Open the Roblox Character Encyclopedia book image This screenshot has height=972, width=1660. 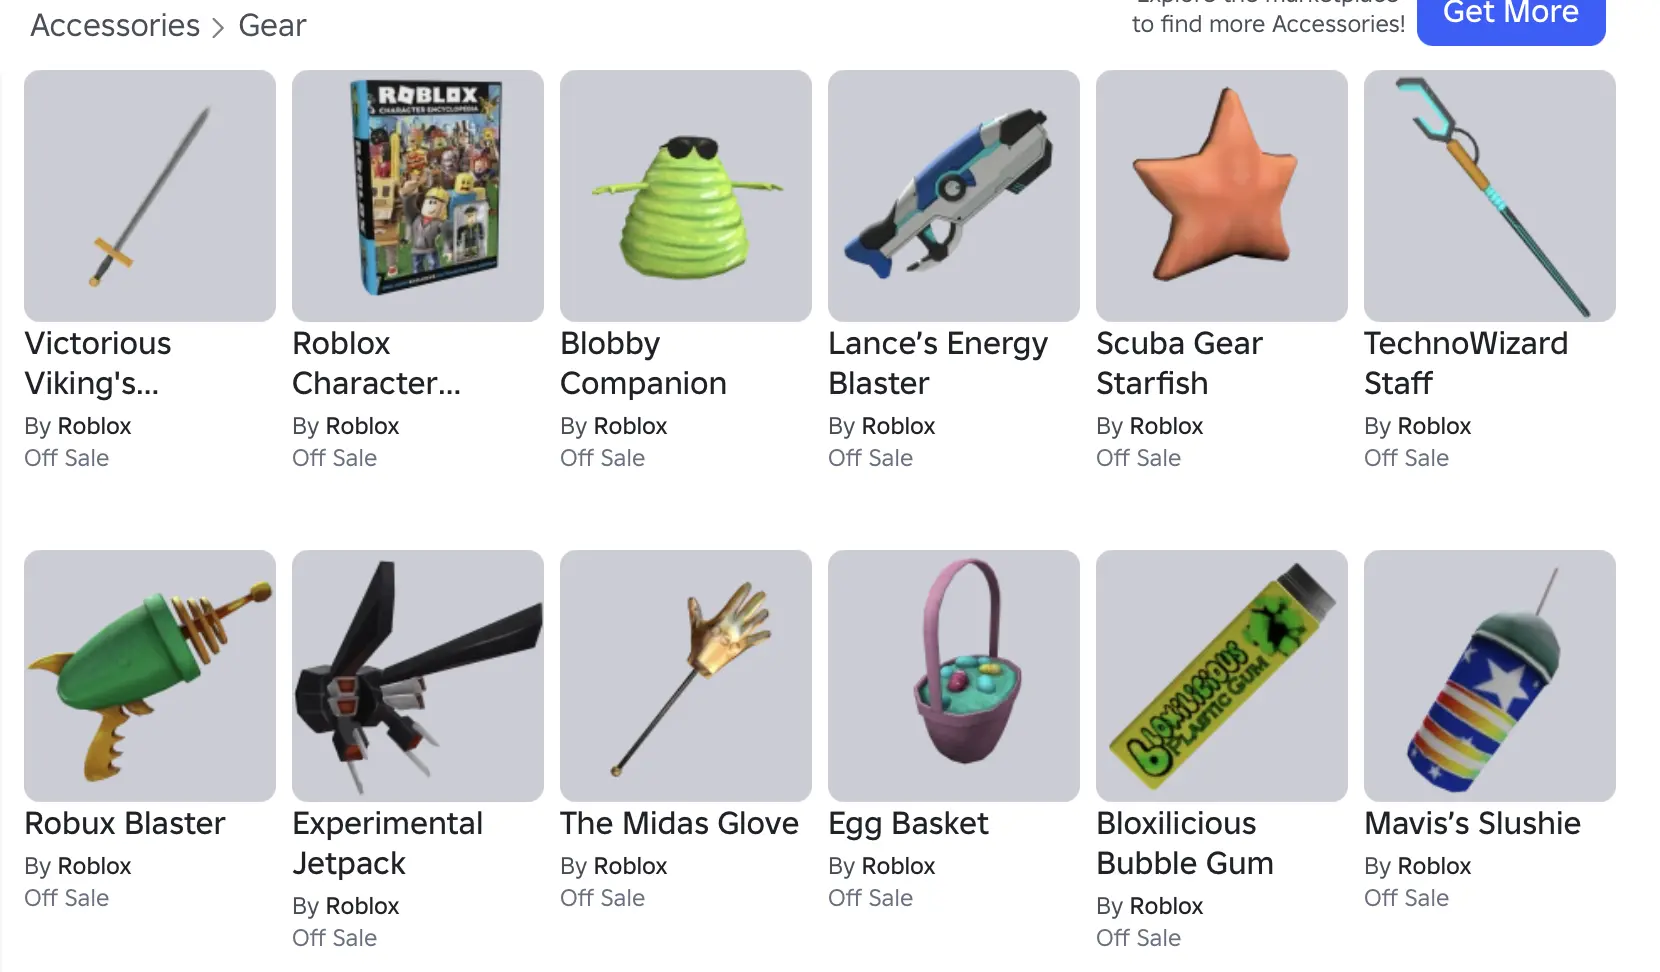click(x=418, y=196)
